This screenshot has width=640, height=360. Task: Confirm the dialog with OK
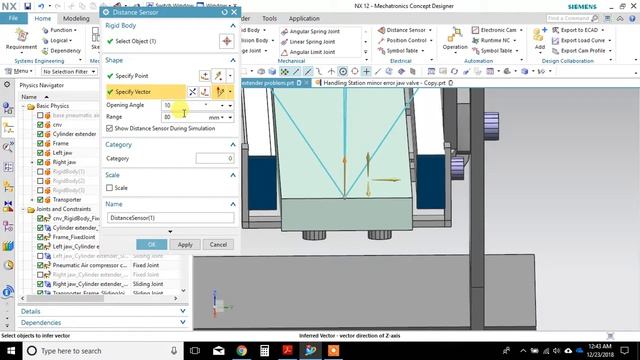point(151,244)
